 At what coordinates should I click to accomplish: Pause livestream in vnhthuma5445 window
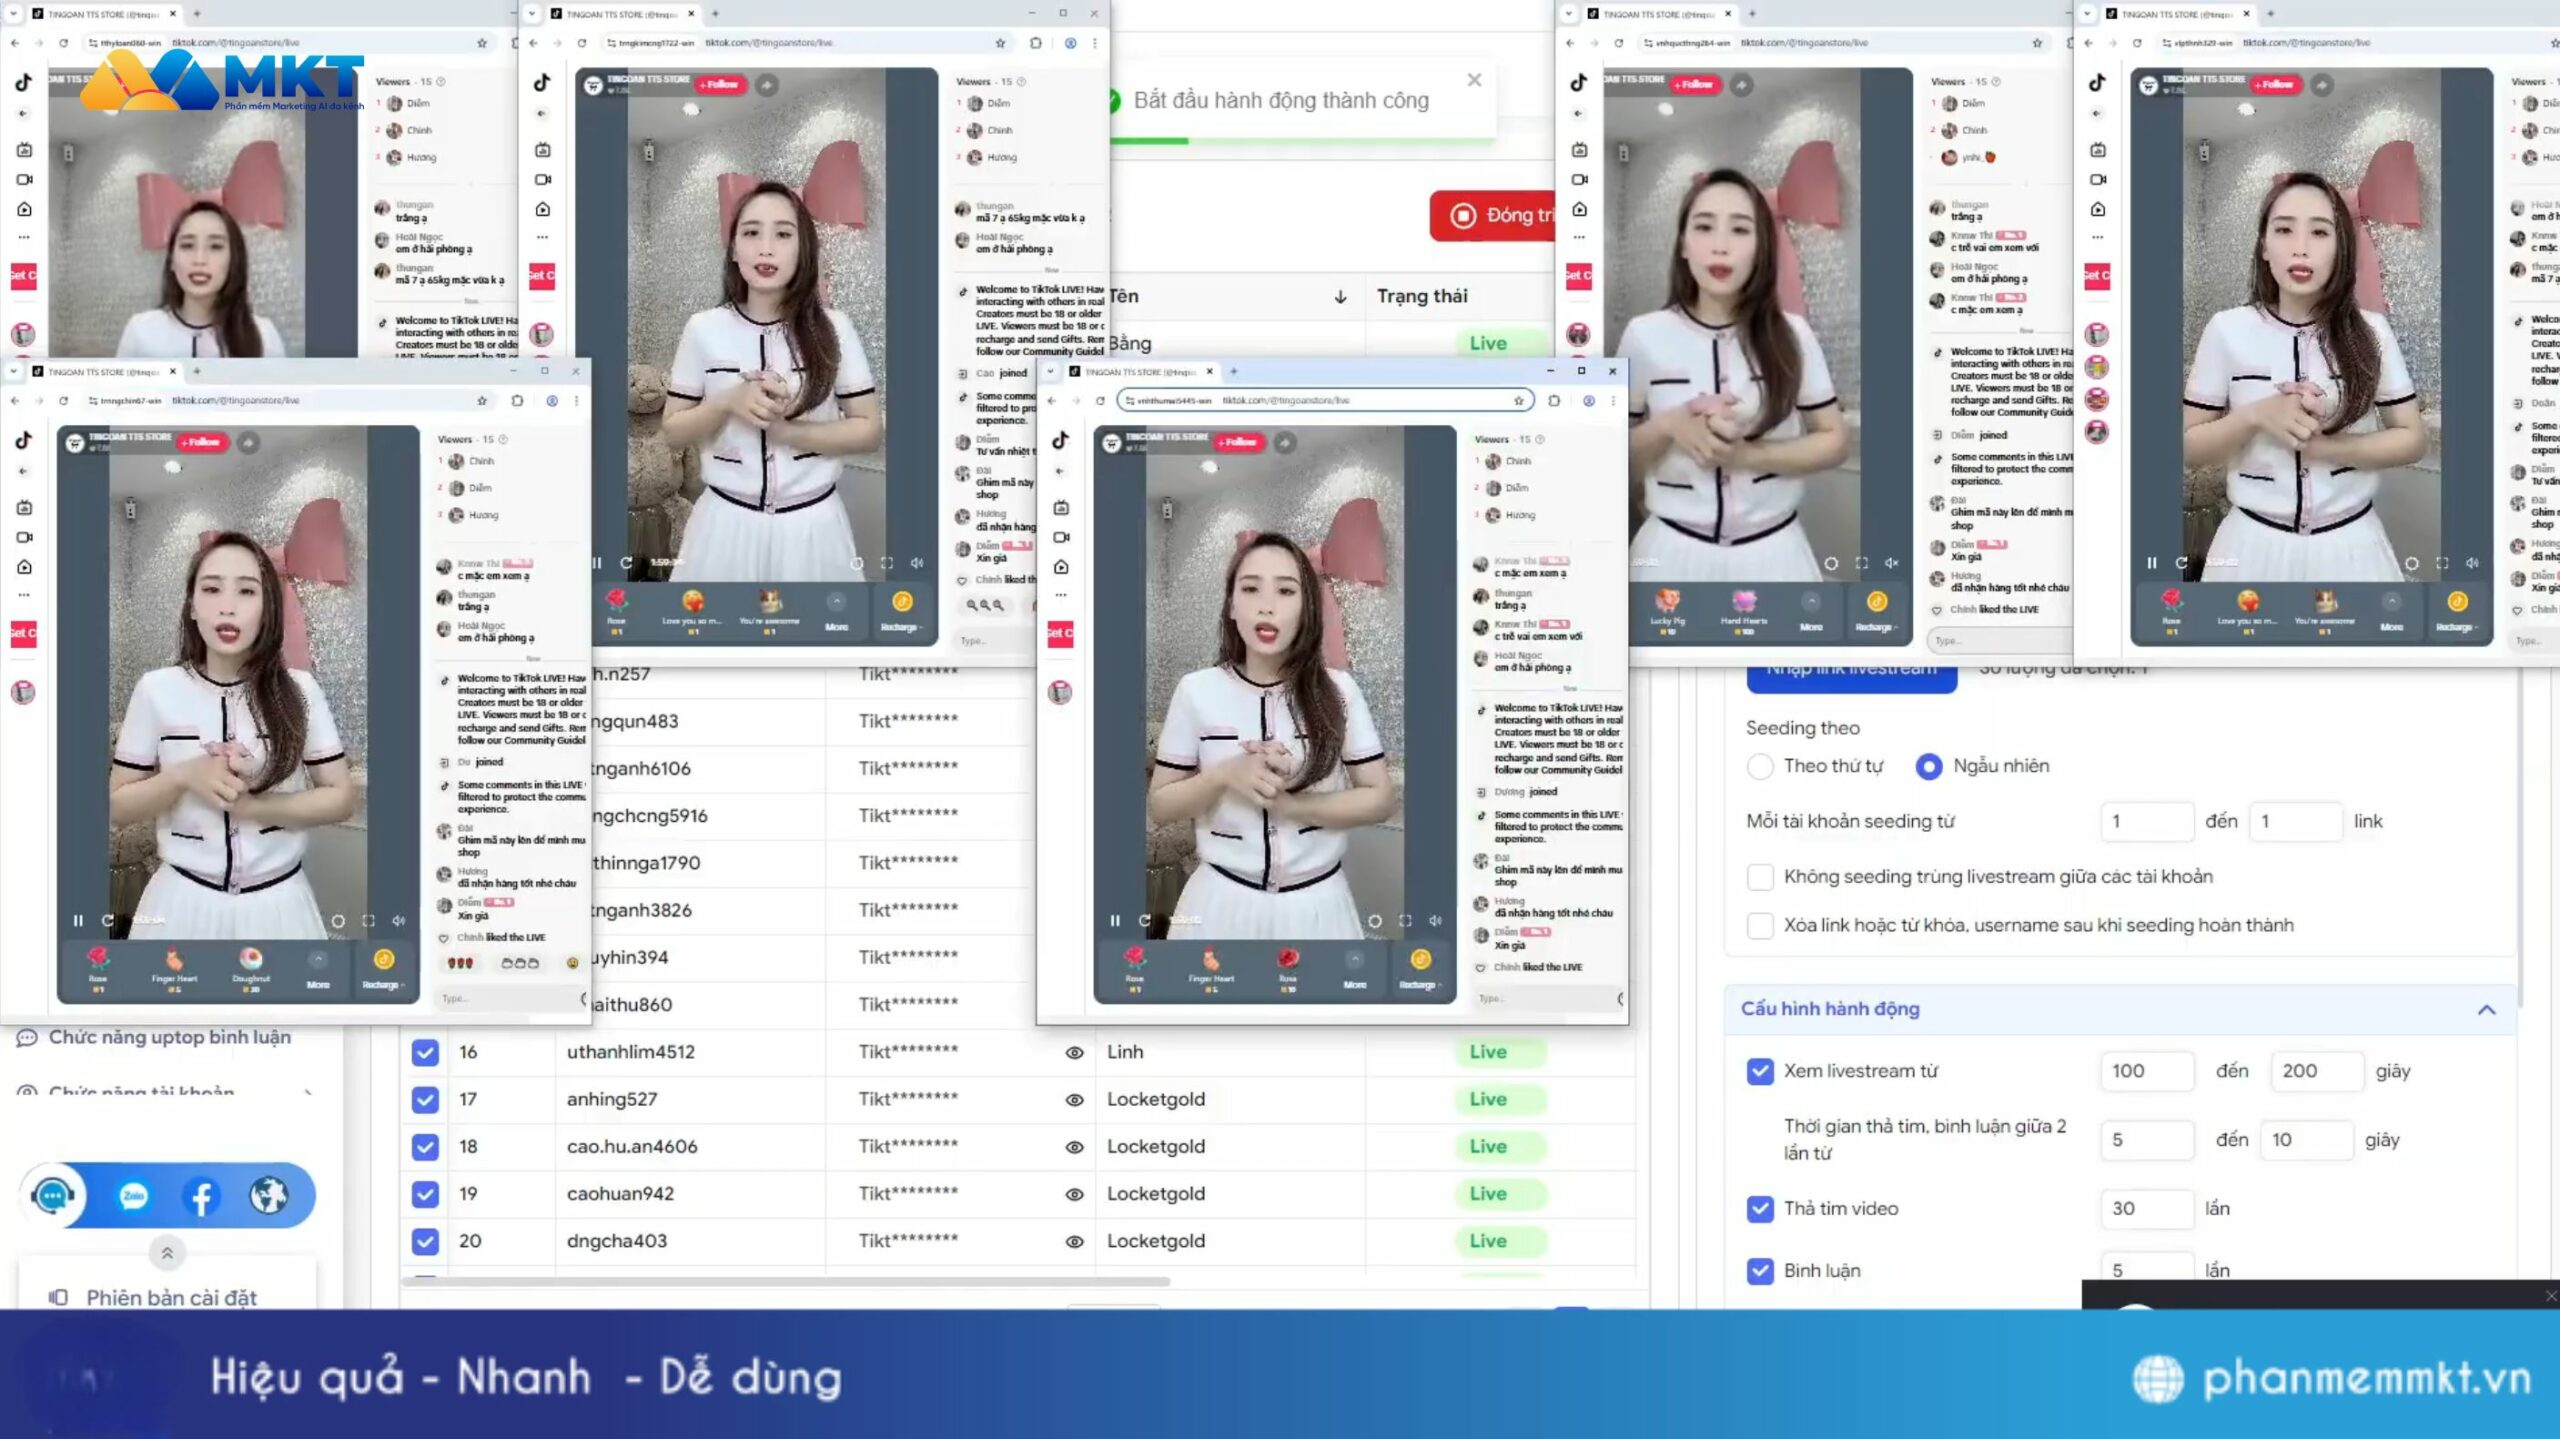pos(1115,920)
